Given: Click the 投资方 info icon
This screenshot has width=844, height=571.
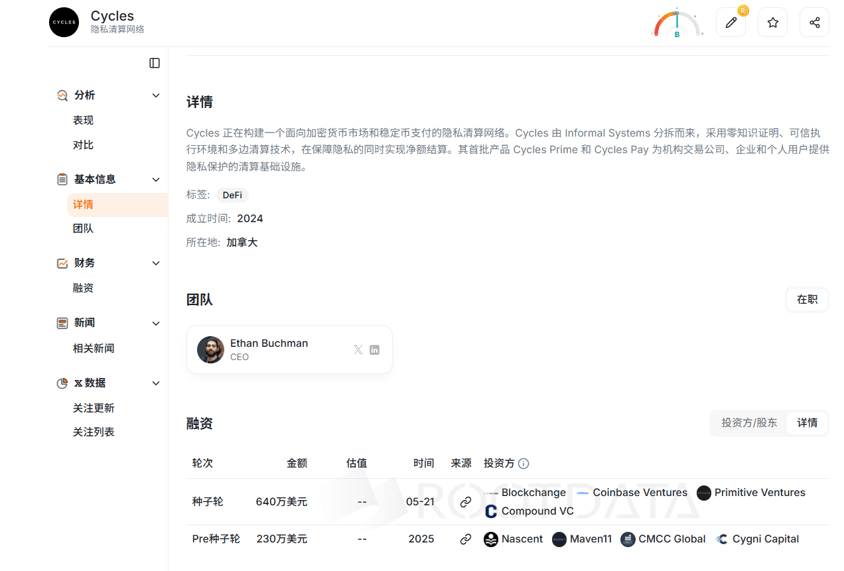Looking at the screenshot, I should 524,463.
